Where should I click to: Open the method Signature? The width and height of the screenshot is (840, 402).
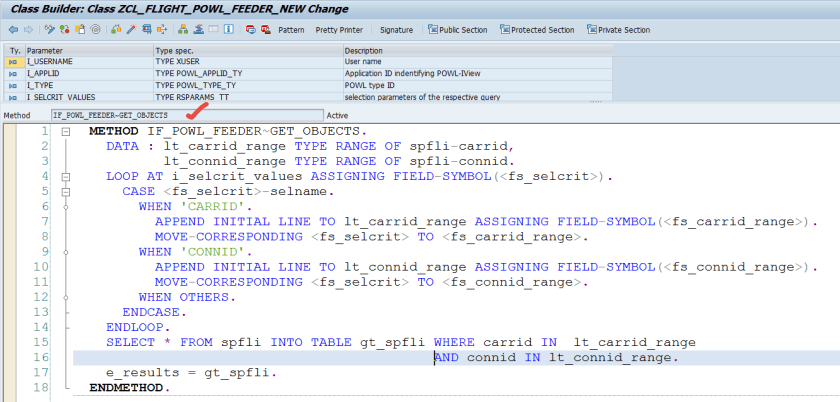396,30
